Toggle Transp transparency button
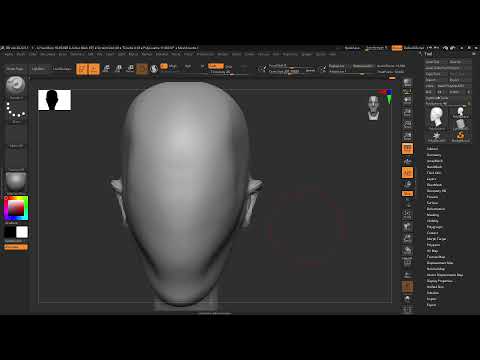480x360 pixels. (x=407, y=275)
